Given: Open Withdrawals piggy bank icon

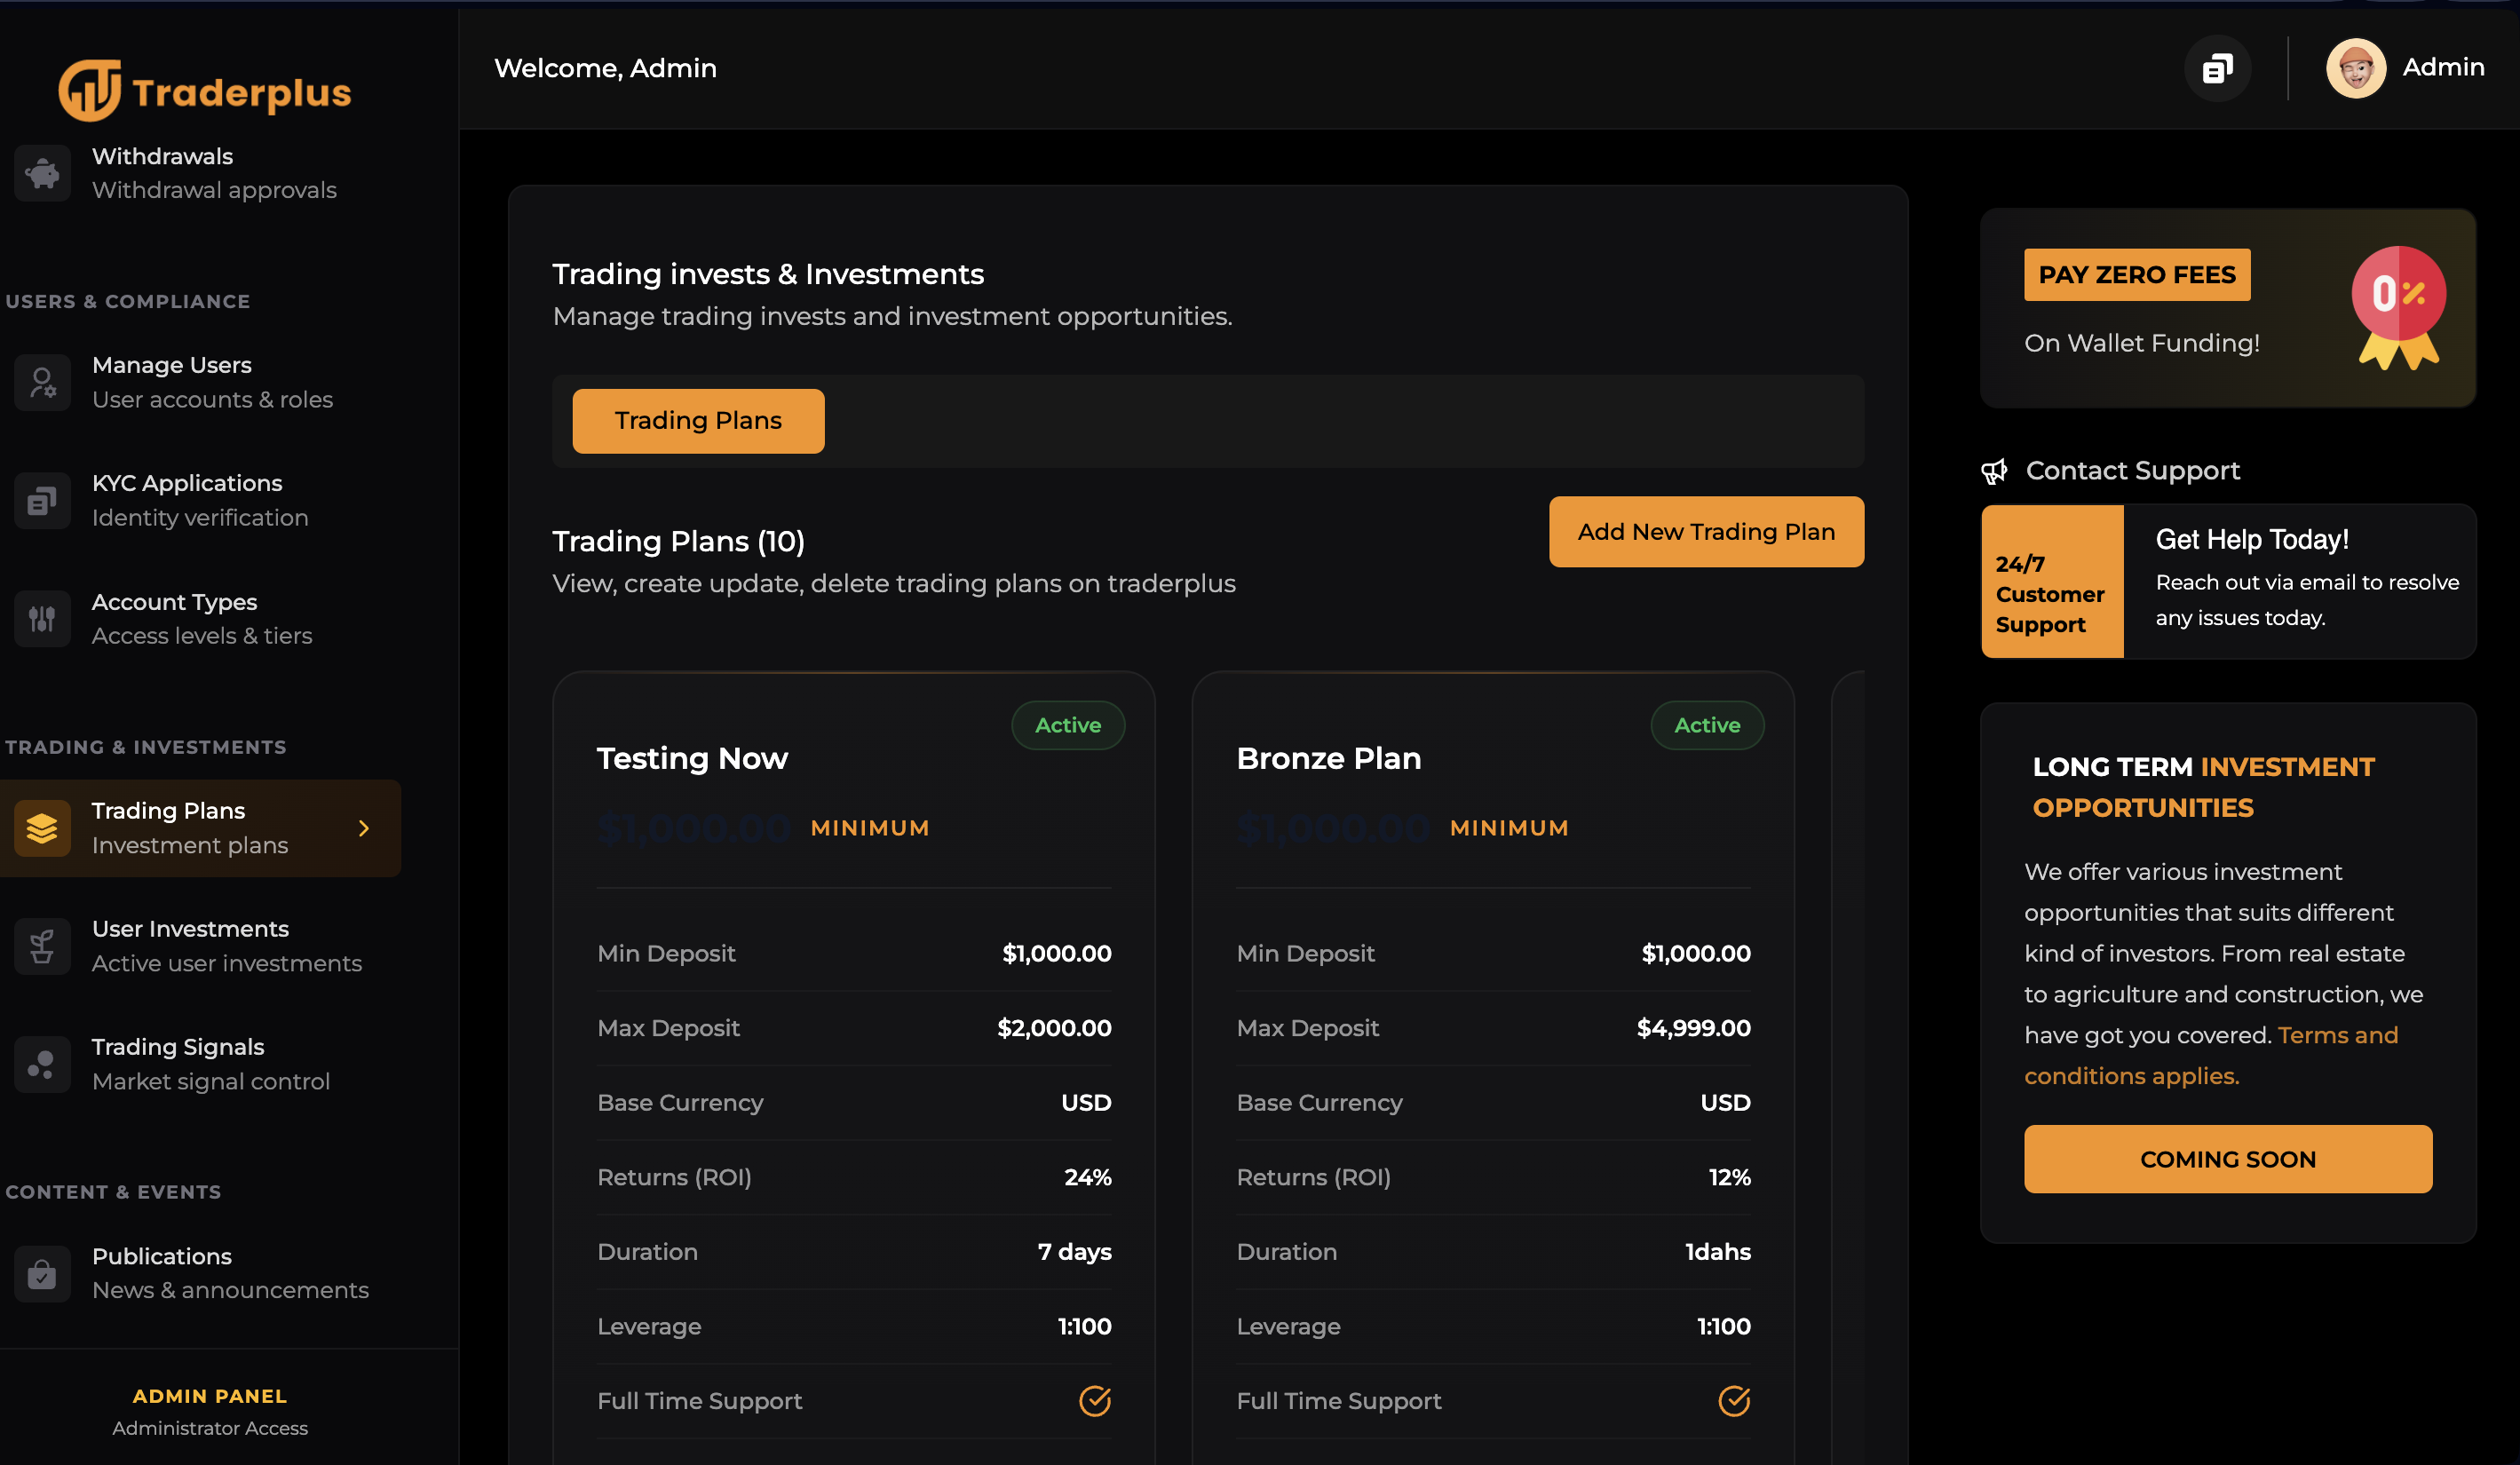Looking at the screenshot, I should (42, 173).
